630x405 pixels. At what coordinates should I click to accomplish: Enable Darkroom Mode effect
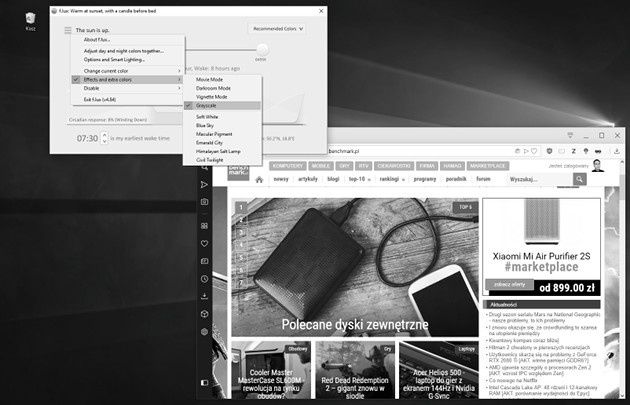pos(222,88)
